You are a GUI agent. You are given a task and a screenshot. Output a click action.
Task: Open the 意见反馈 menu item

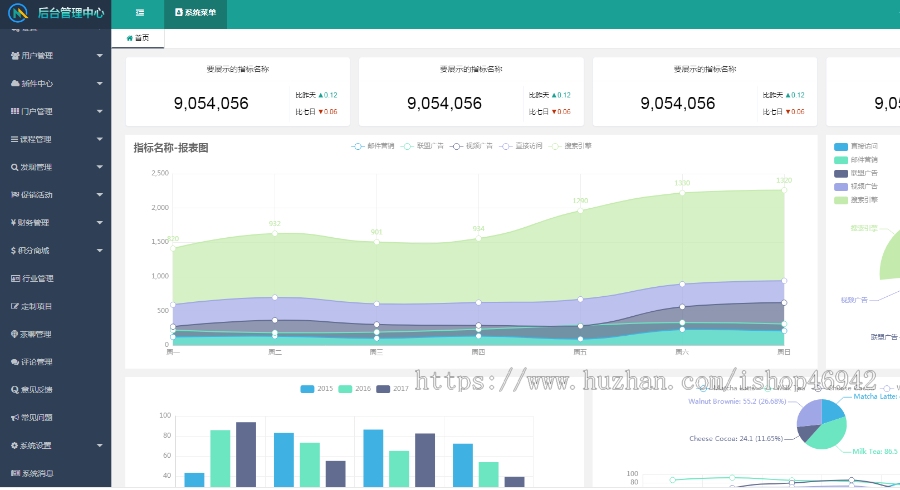[56, 390]
